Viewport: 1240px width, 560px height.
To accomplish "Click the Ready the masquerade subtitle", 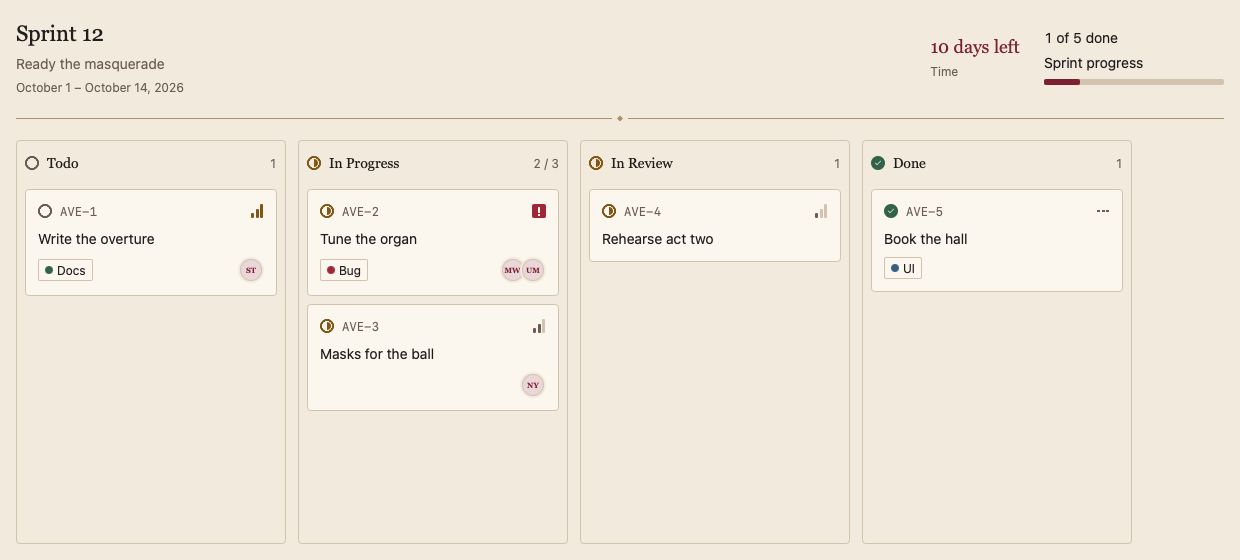I will (90, 64).
